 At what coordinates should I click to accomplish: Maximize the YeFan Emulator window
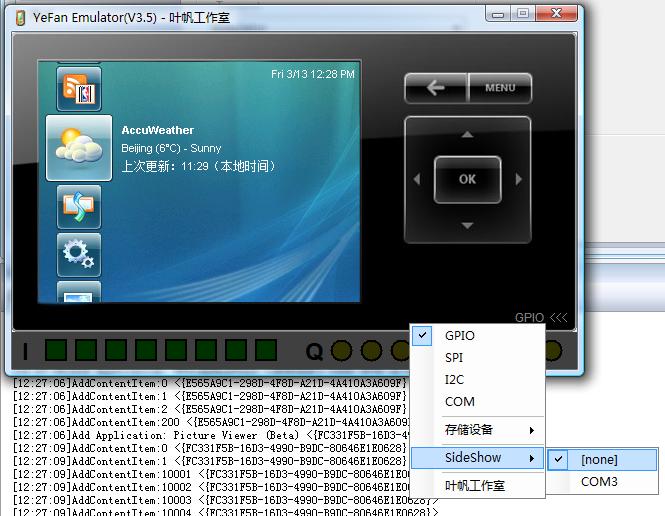coord(523,14)
